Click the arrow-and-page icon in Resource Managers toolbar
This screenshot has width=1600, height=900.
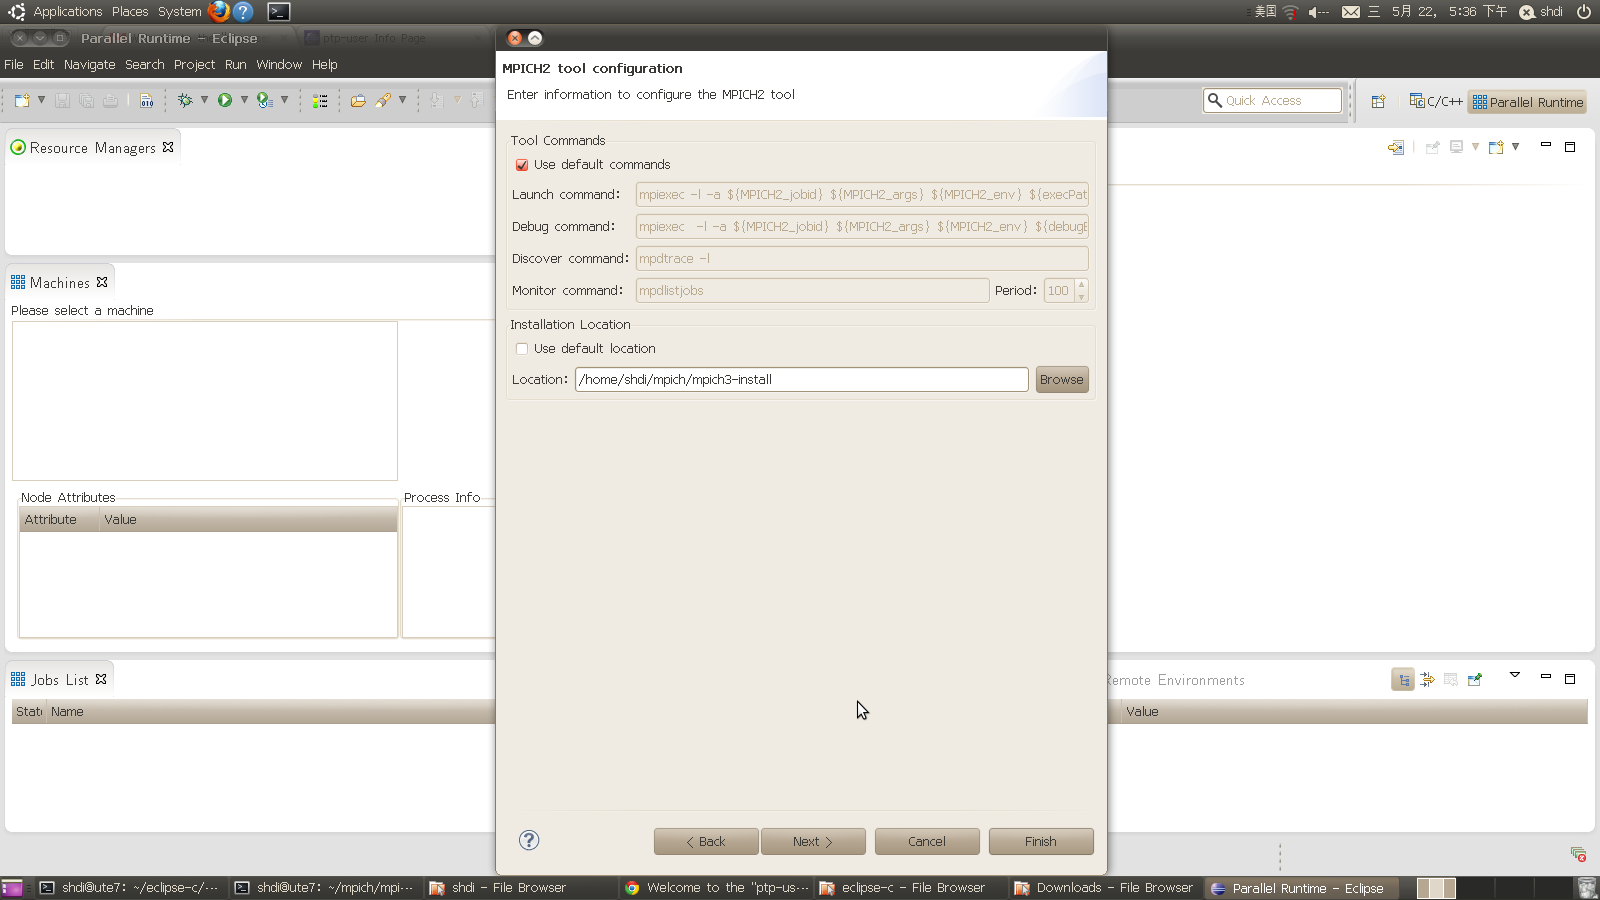pos(1396,147)
